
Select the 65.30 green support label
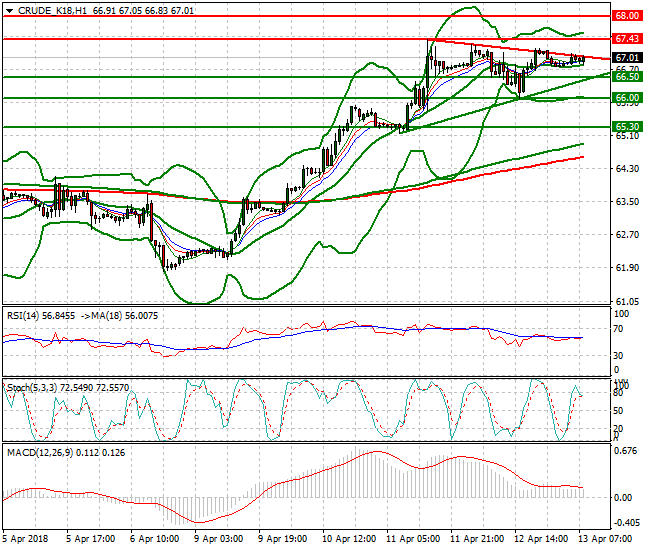coord(627,127)
